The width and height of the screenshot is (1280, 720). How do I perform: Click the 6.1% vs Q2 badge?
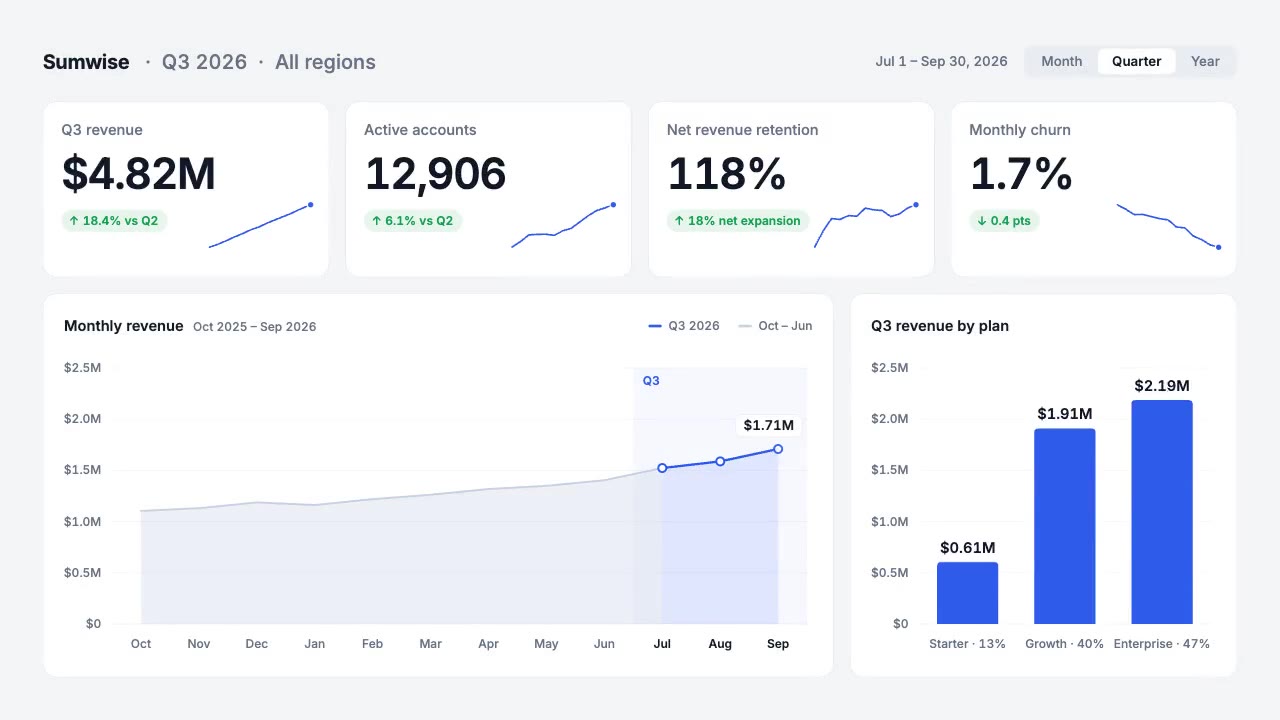[413, 221]
